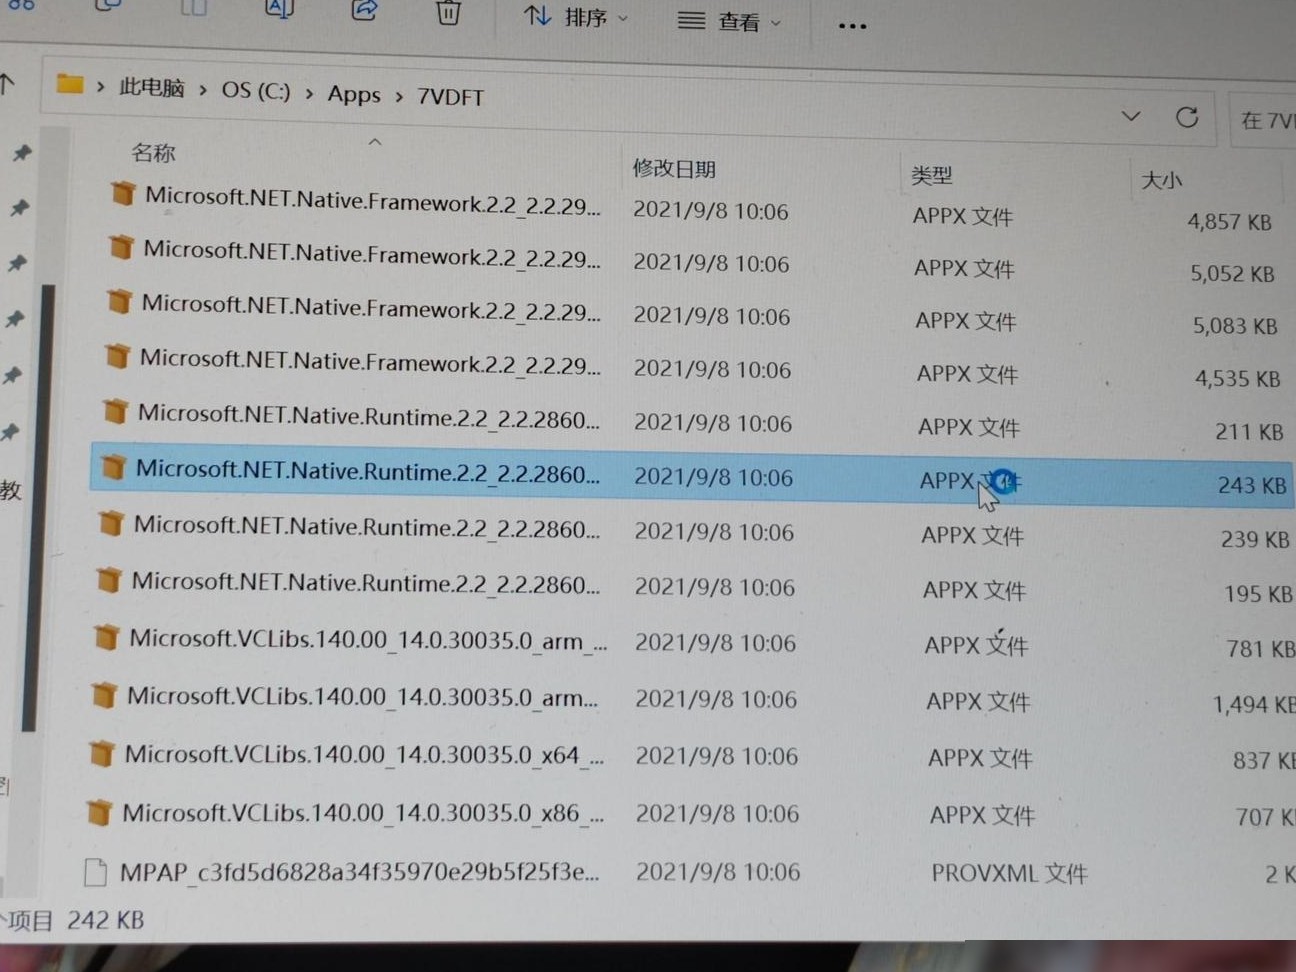Click the icon of the VCLibs x64 file

point(101,753)
